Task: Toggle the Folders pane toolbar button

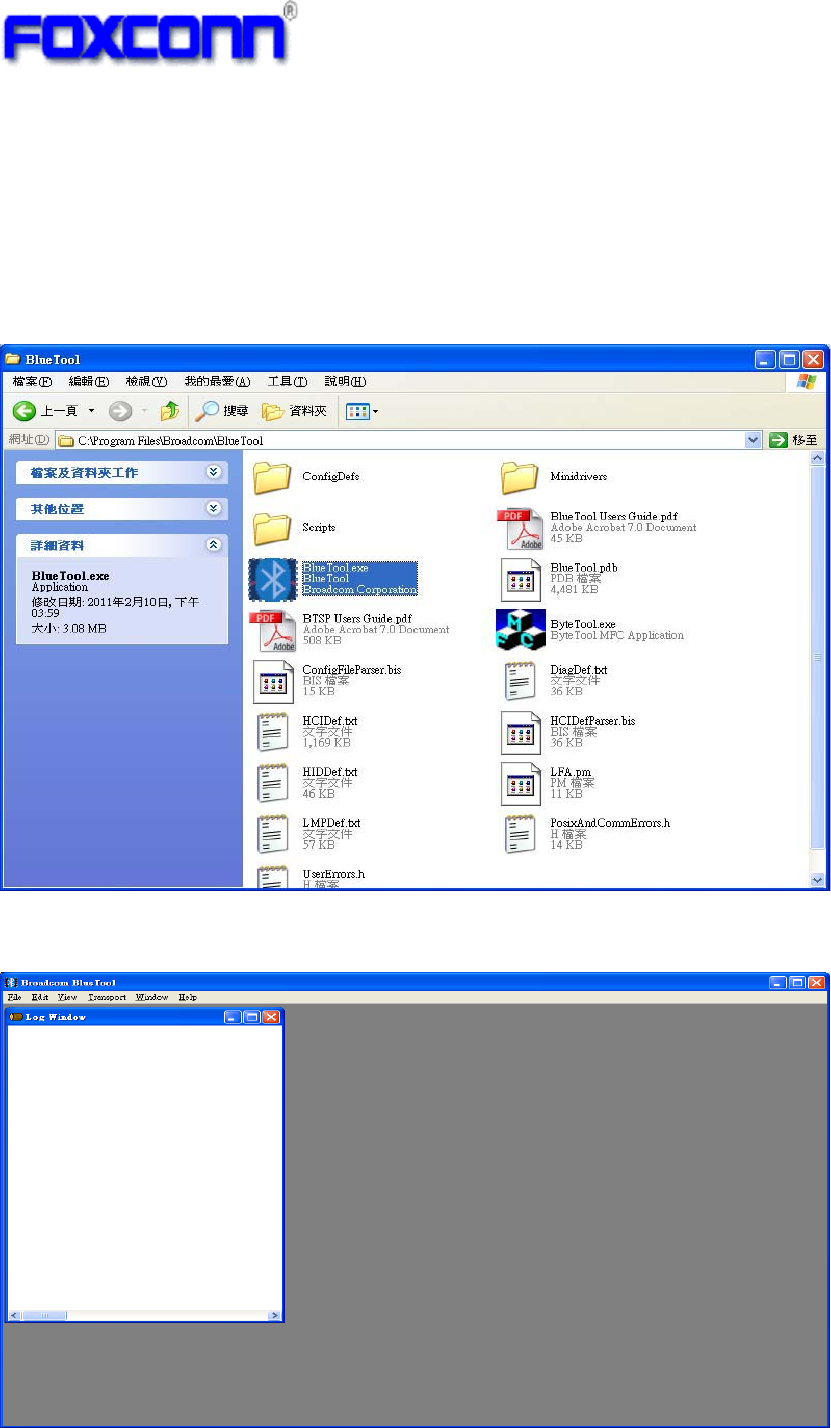Action: pos(295,411)
